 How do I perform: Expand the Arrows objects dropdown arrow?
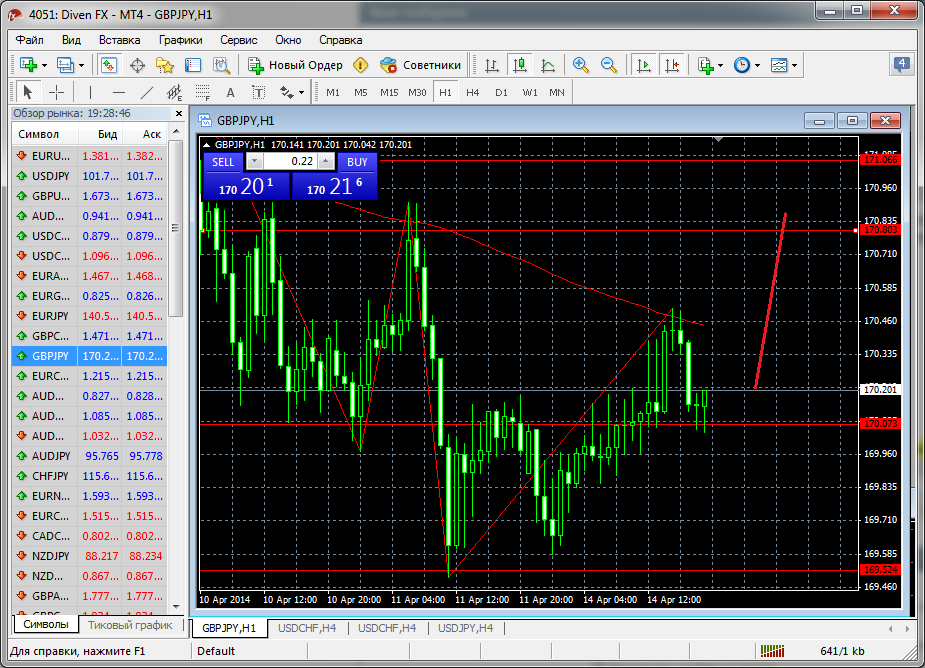[301, 93]
